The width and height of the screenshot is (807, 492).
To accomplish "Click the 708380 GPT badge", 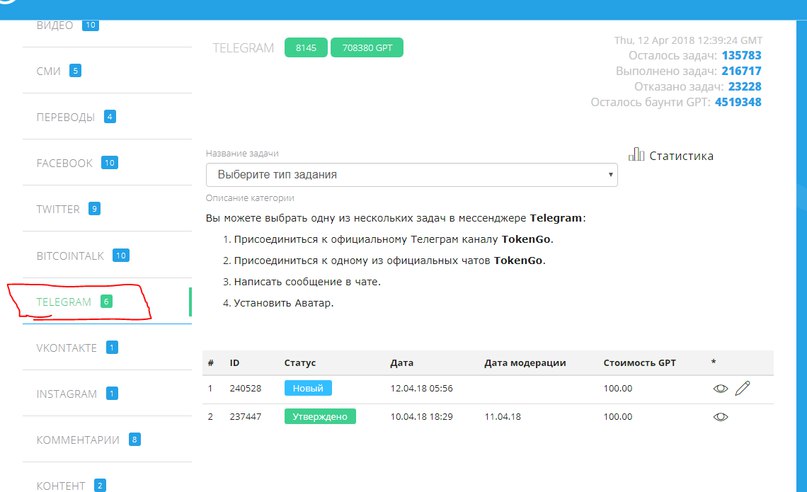I will coord(367,48).
